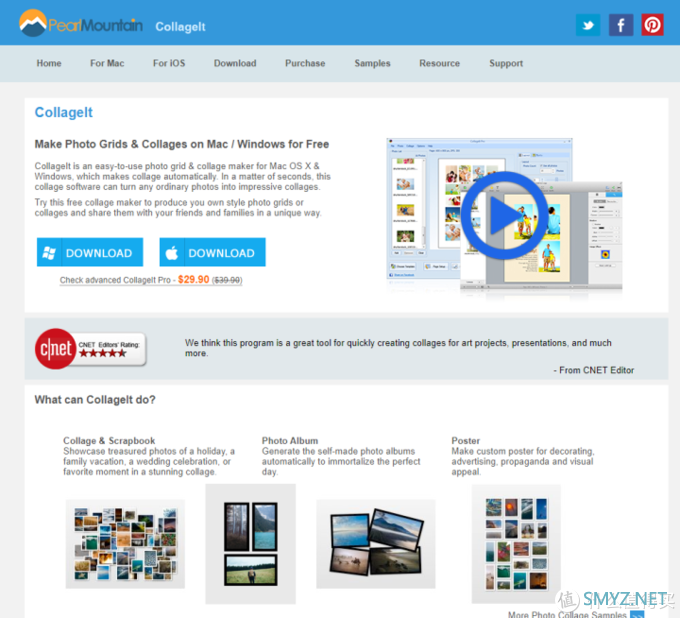The width and height of the screenshot is (680, 618).
Task: Click the Poster heading
Action: (465, 441)
